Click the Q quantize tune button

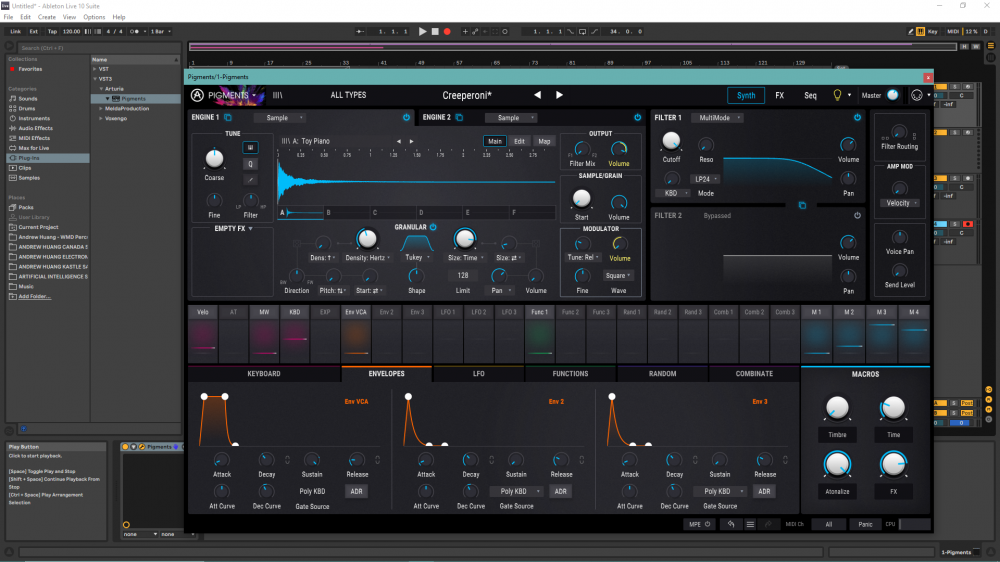tap(250, 164)
